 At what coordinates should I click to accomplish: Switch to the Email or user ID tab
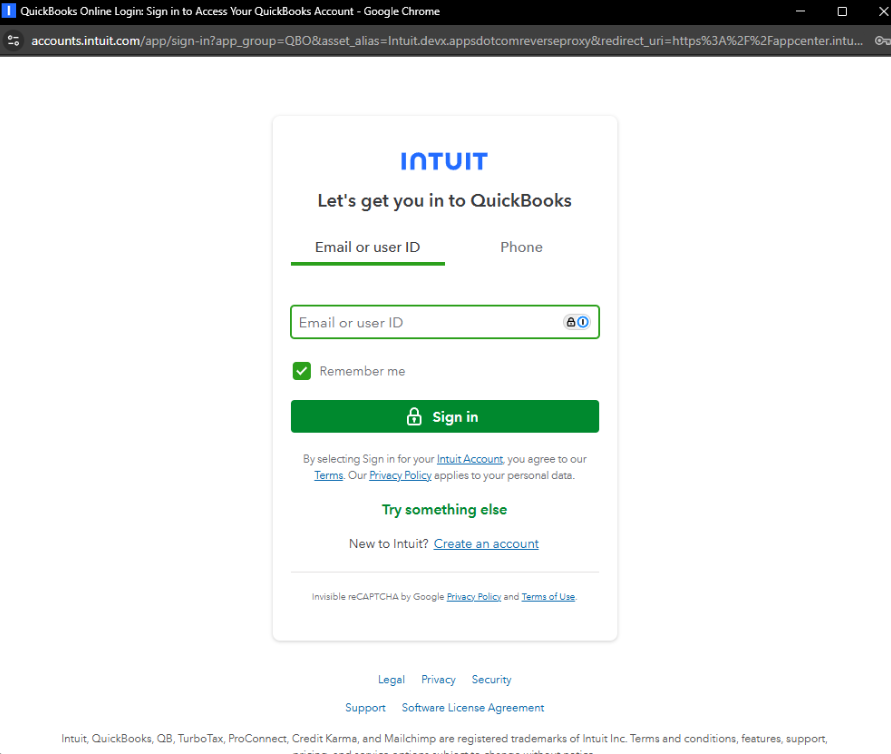point(368,247)
